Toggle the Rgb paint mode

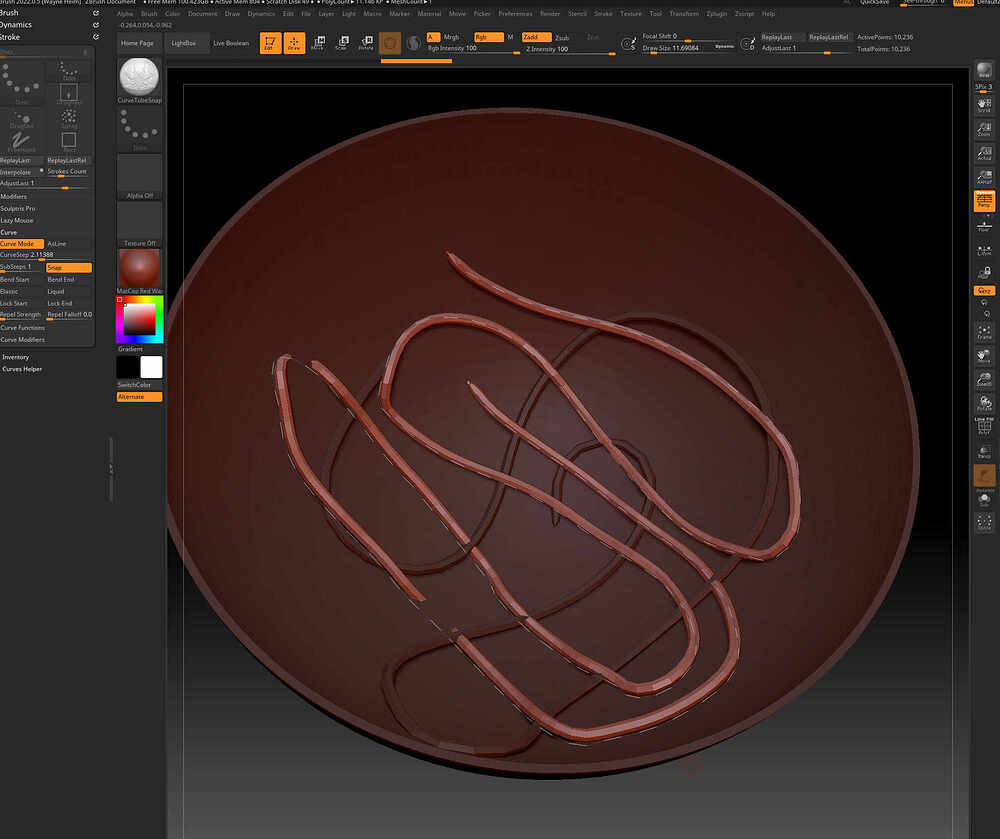pyautogui.click(x=489, y=37)
